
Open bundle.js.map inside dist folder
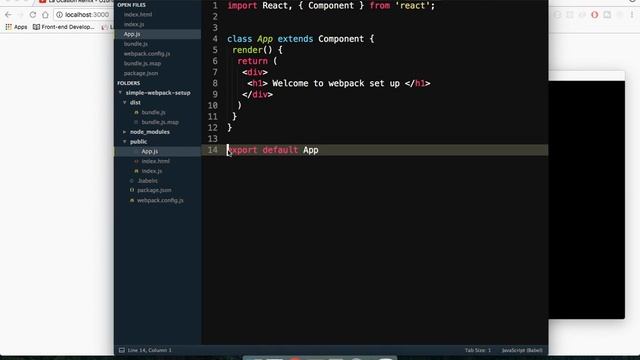(160, 122)
